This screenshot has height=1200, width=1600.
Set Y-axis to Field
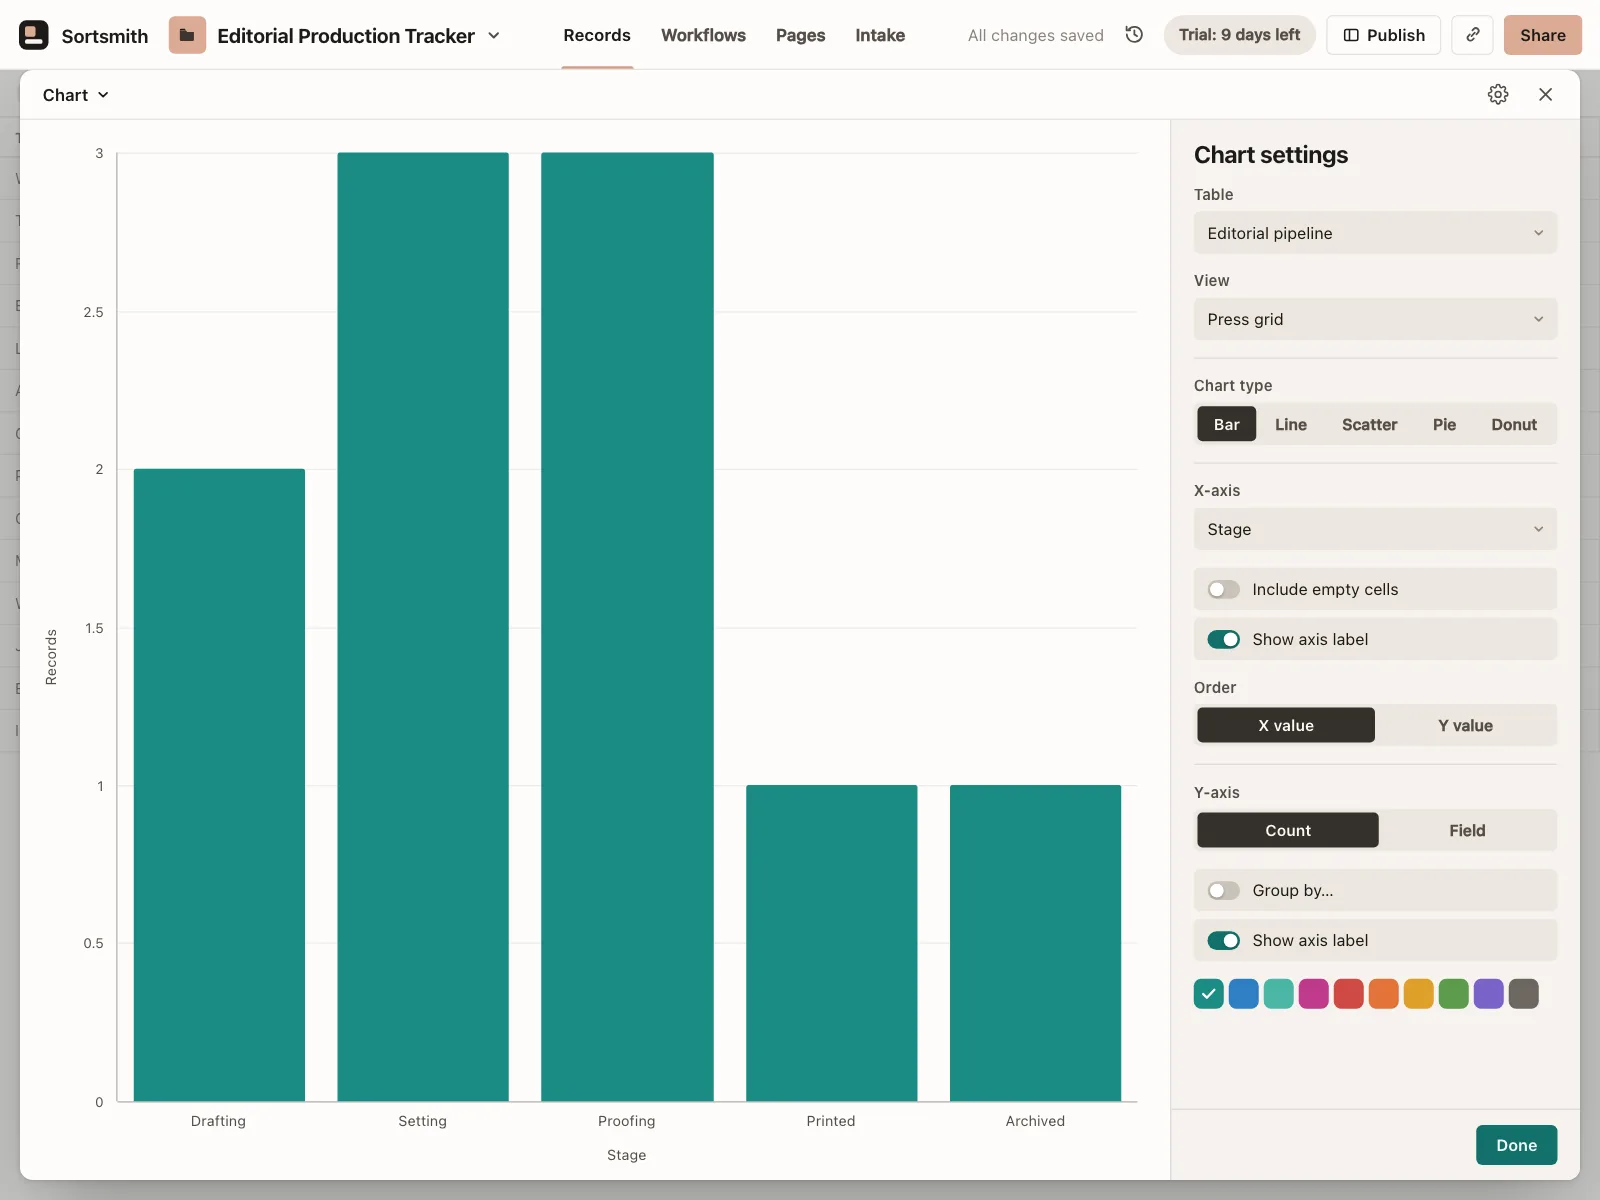(x=1467, y=831)
